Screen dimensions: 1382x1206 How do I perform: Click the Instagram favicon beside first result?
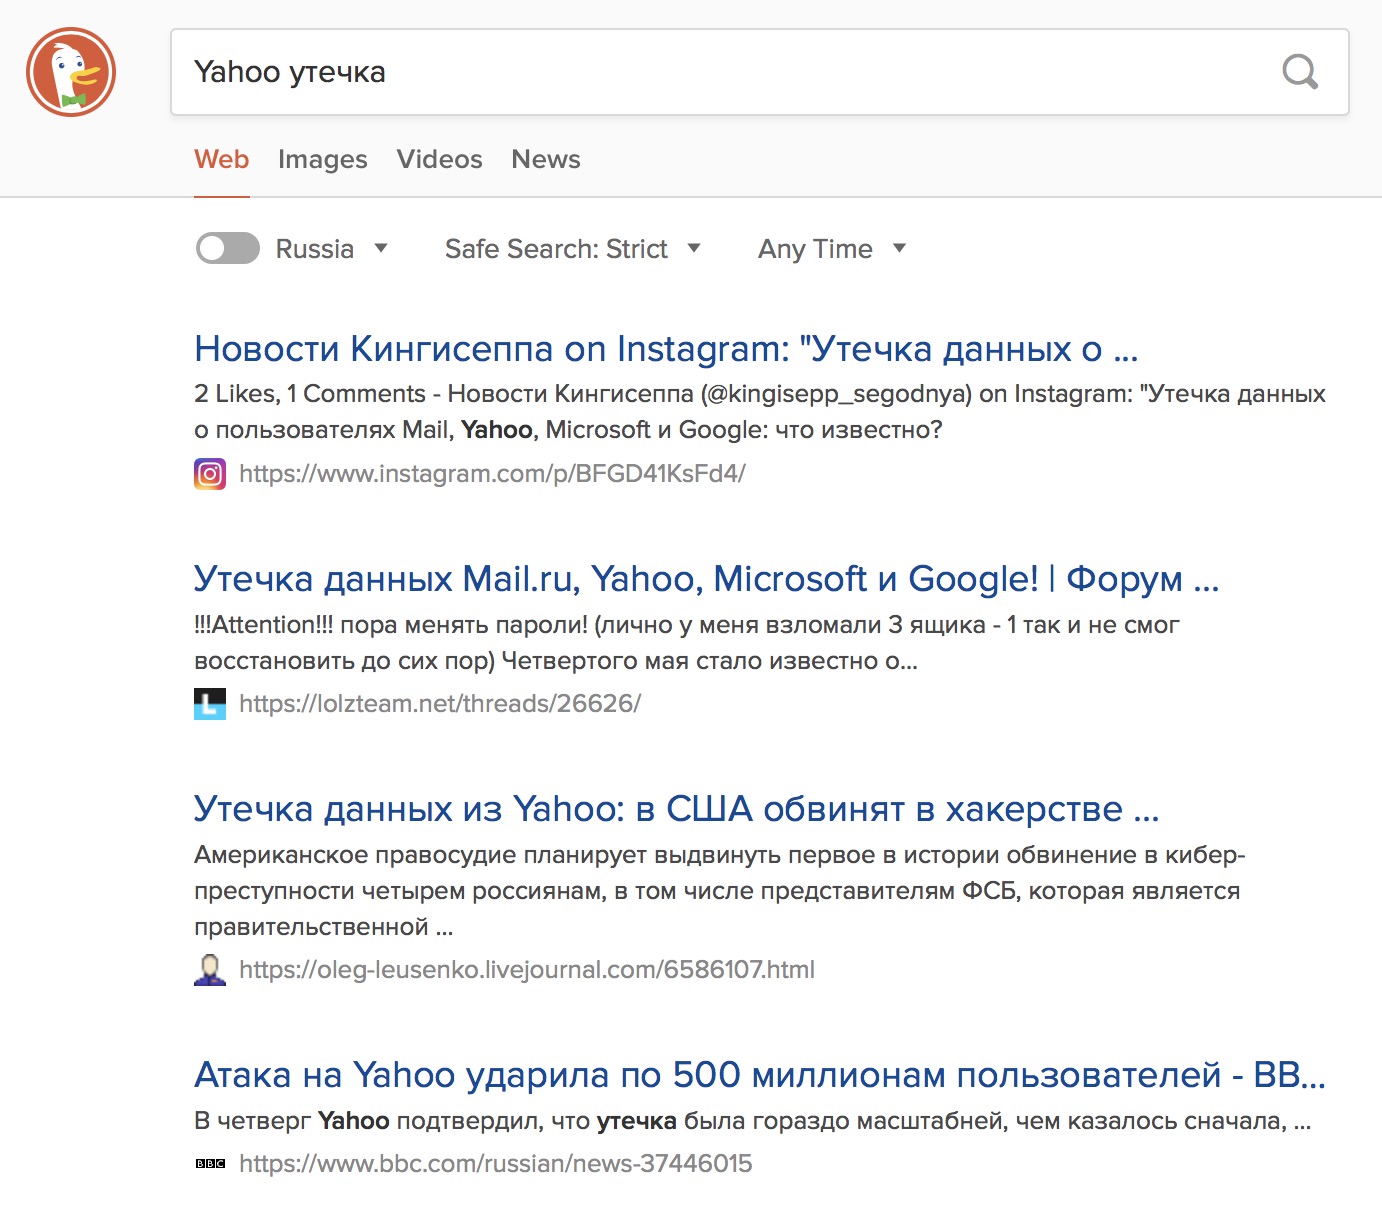pos(210,474)
